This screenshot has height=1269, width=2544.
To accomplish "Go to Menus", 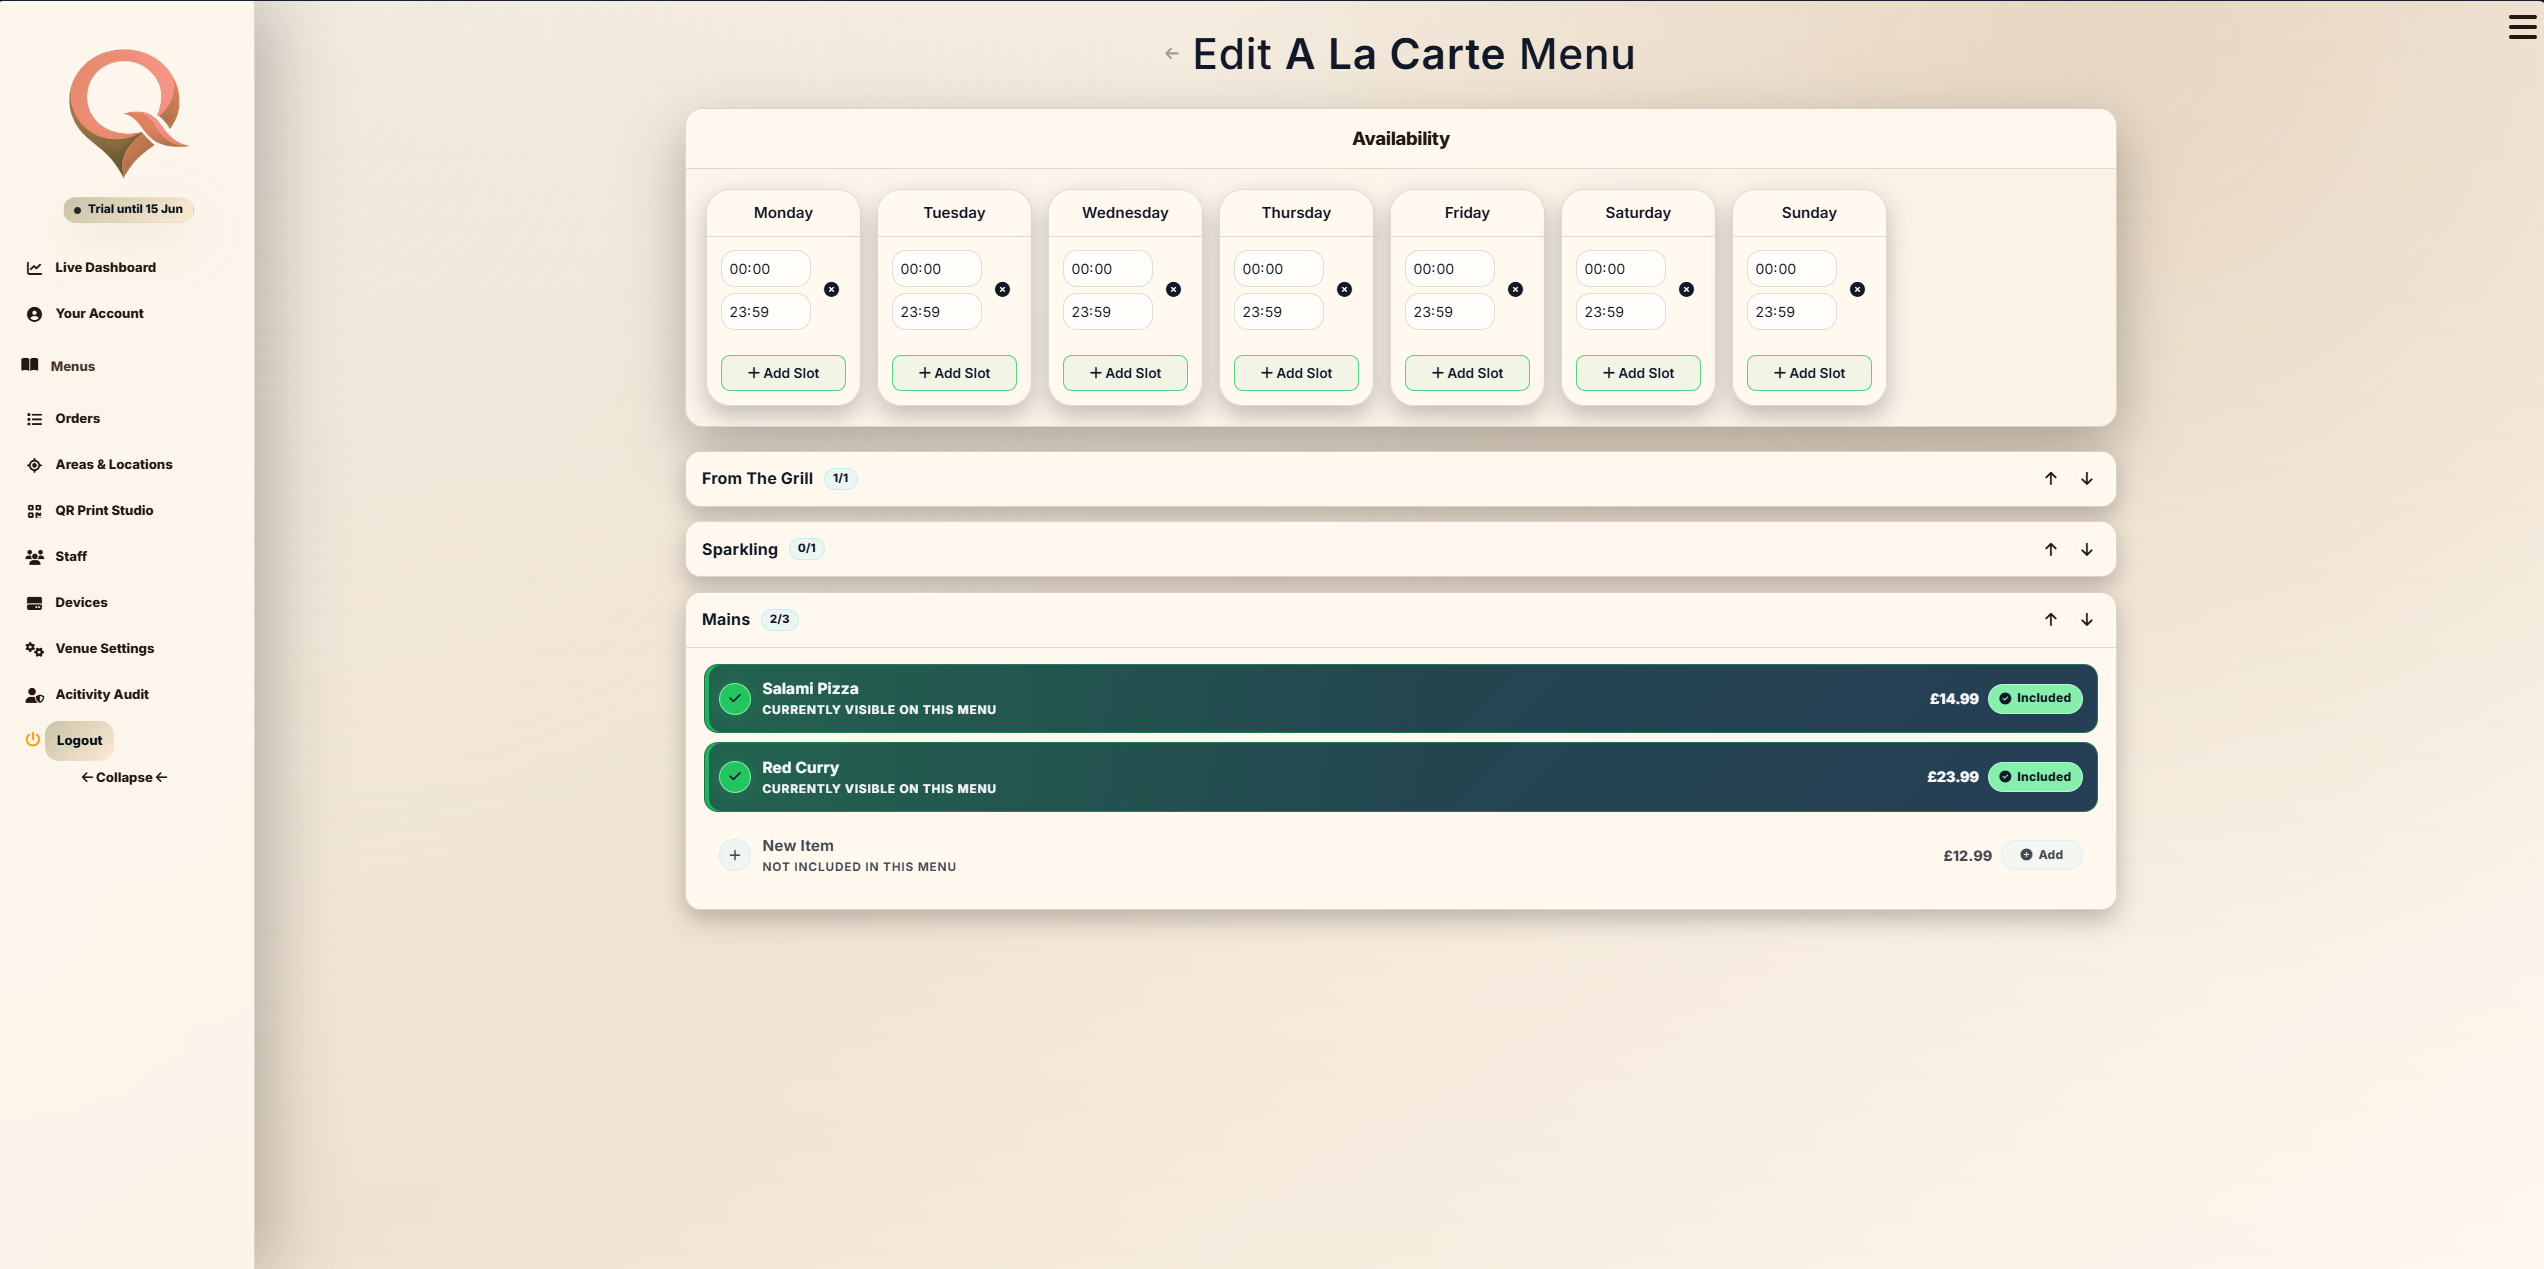I will [x=72, y=367].
